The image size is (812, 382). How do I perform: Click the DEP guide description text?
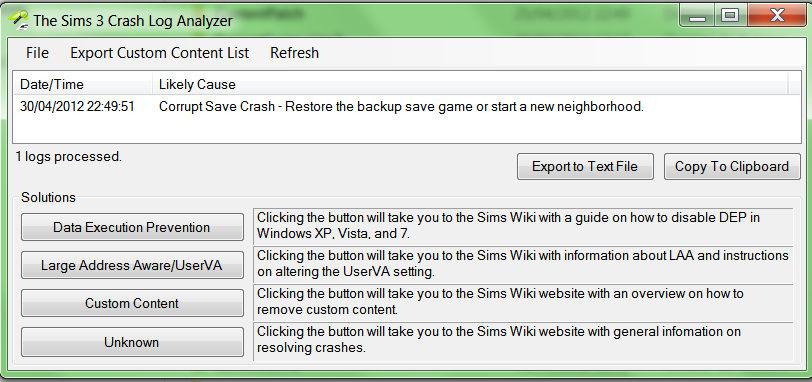tap(523, 226)
